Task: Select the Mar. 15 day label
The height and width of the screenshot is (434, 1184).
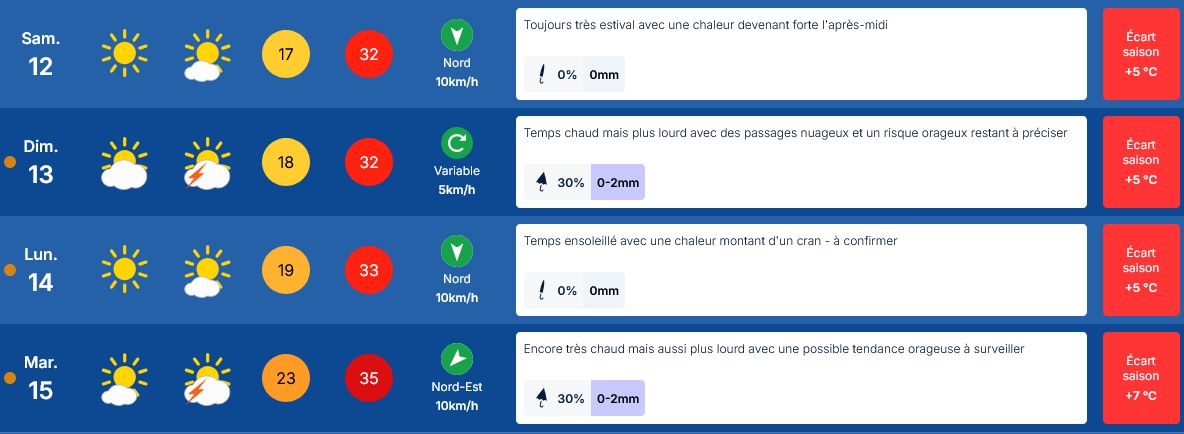Action: [41, 378]
